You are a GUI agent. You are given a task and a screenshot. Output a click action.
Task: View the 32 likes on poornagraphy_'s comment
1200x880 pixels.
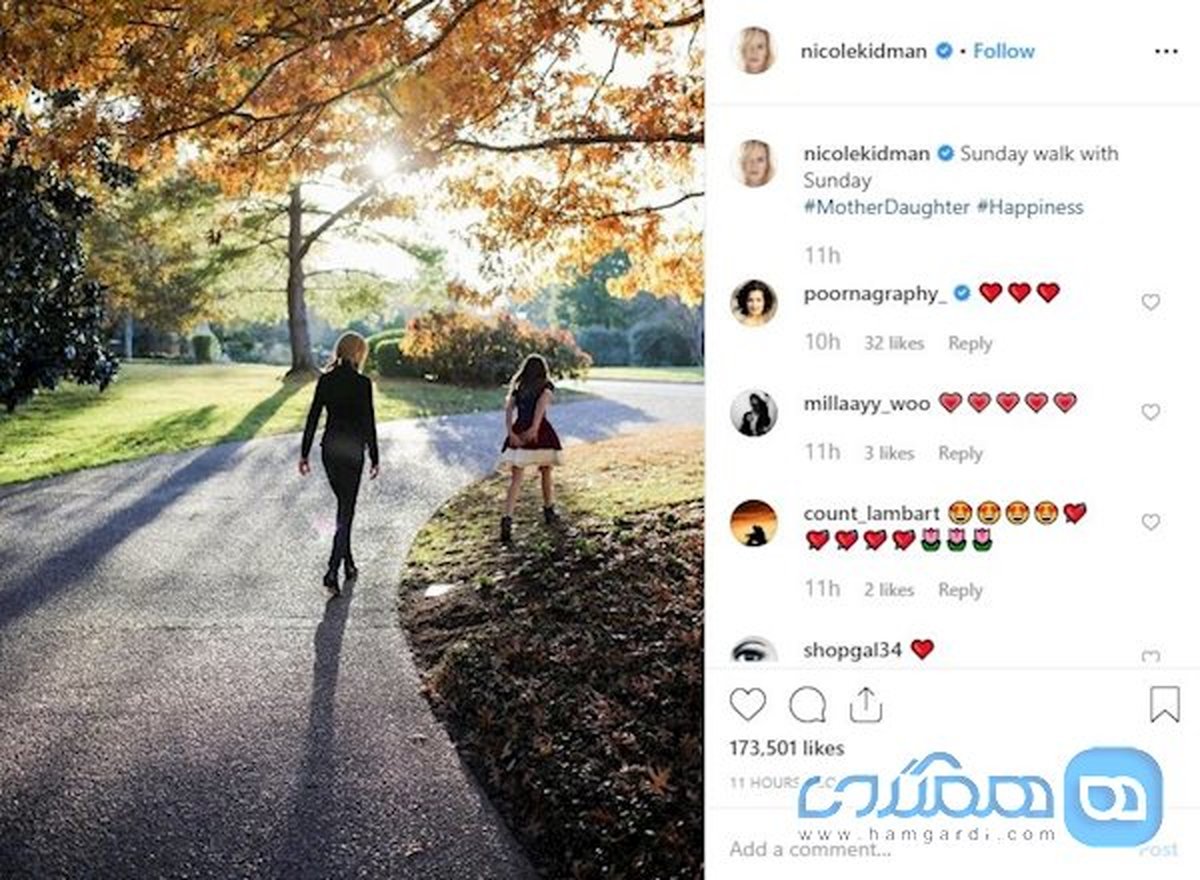coord(894,343)
